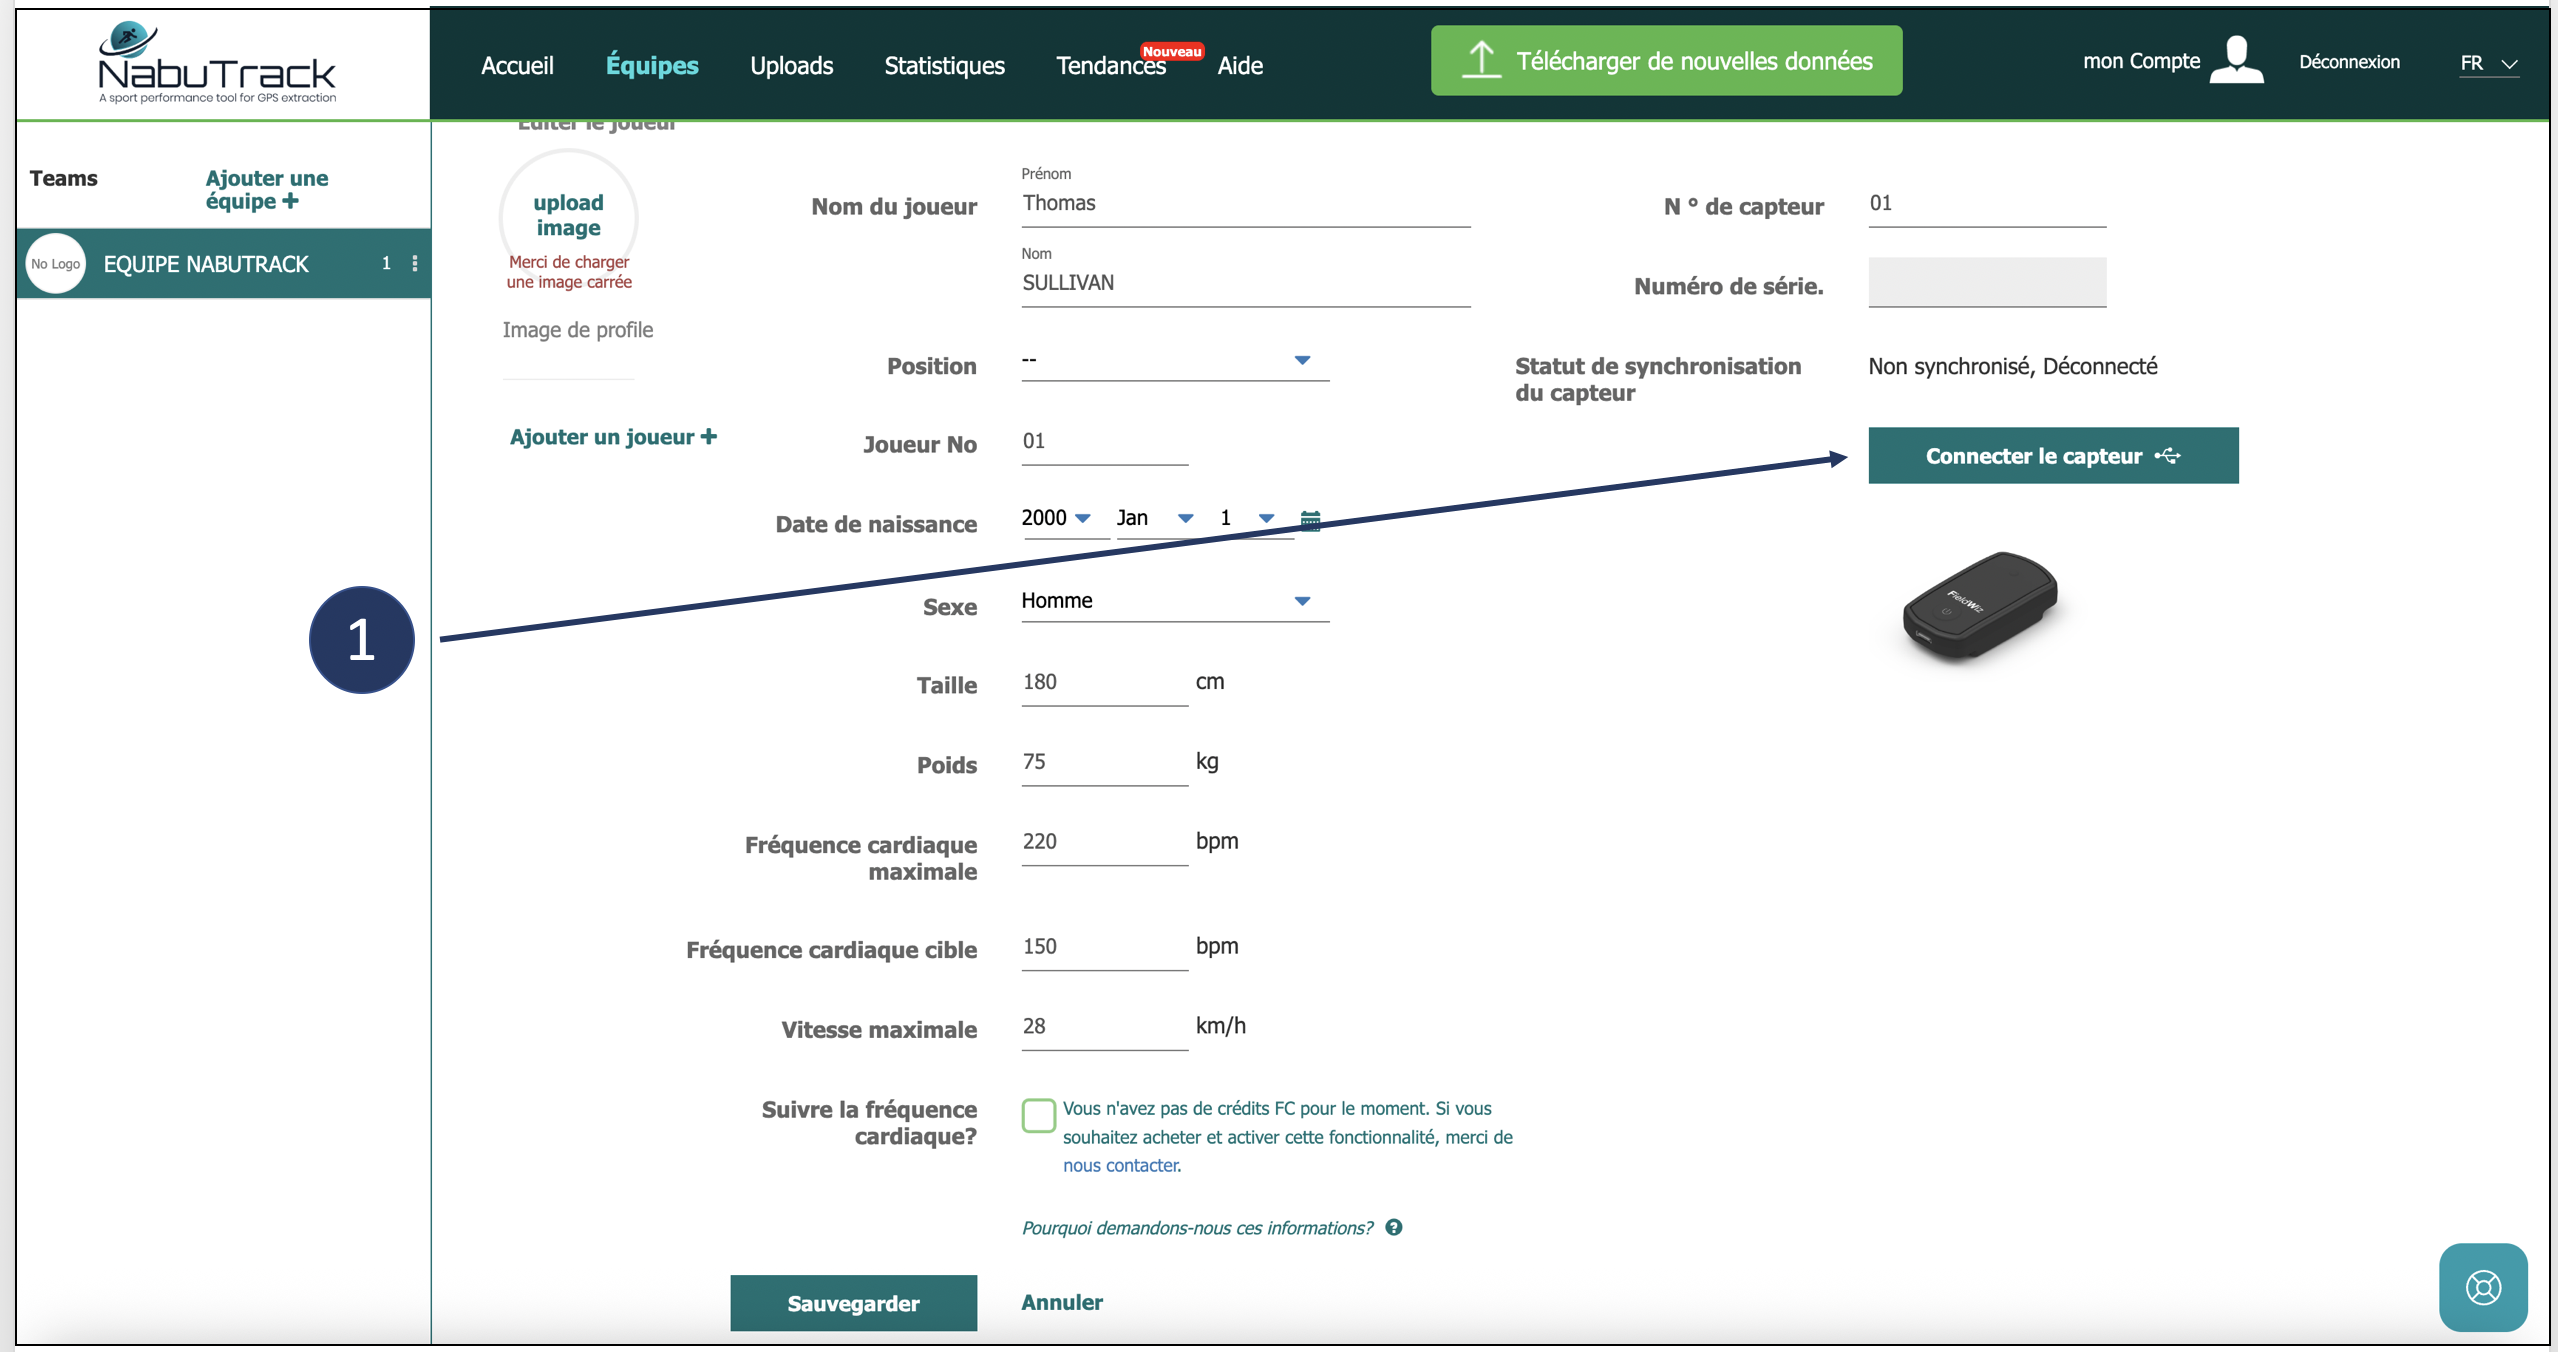Go to the Uploads tab
The image size is (2558, 1352).
(x=791, y=66)
